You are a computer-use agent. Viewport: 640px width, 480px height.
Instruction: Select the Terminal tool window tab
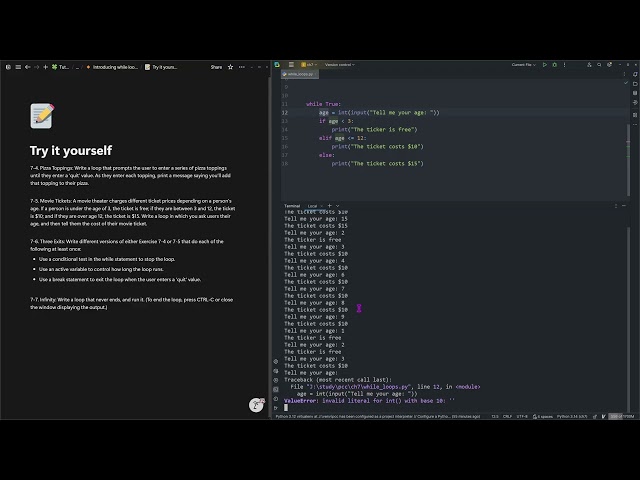[292, 206]
